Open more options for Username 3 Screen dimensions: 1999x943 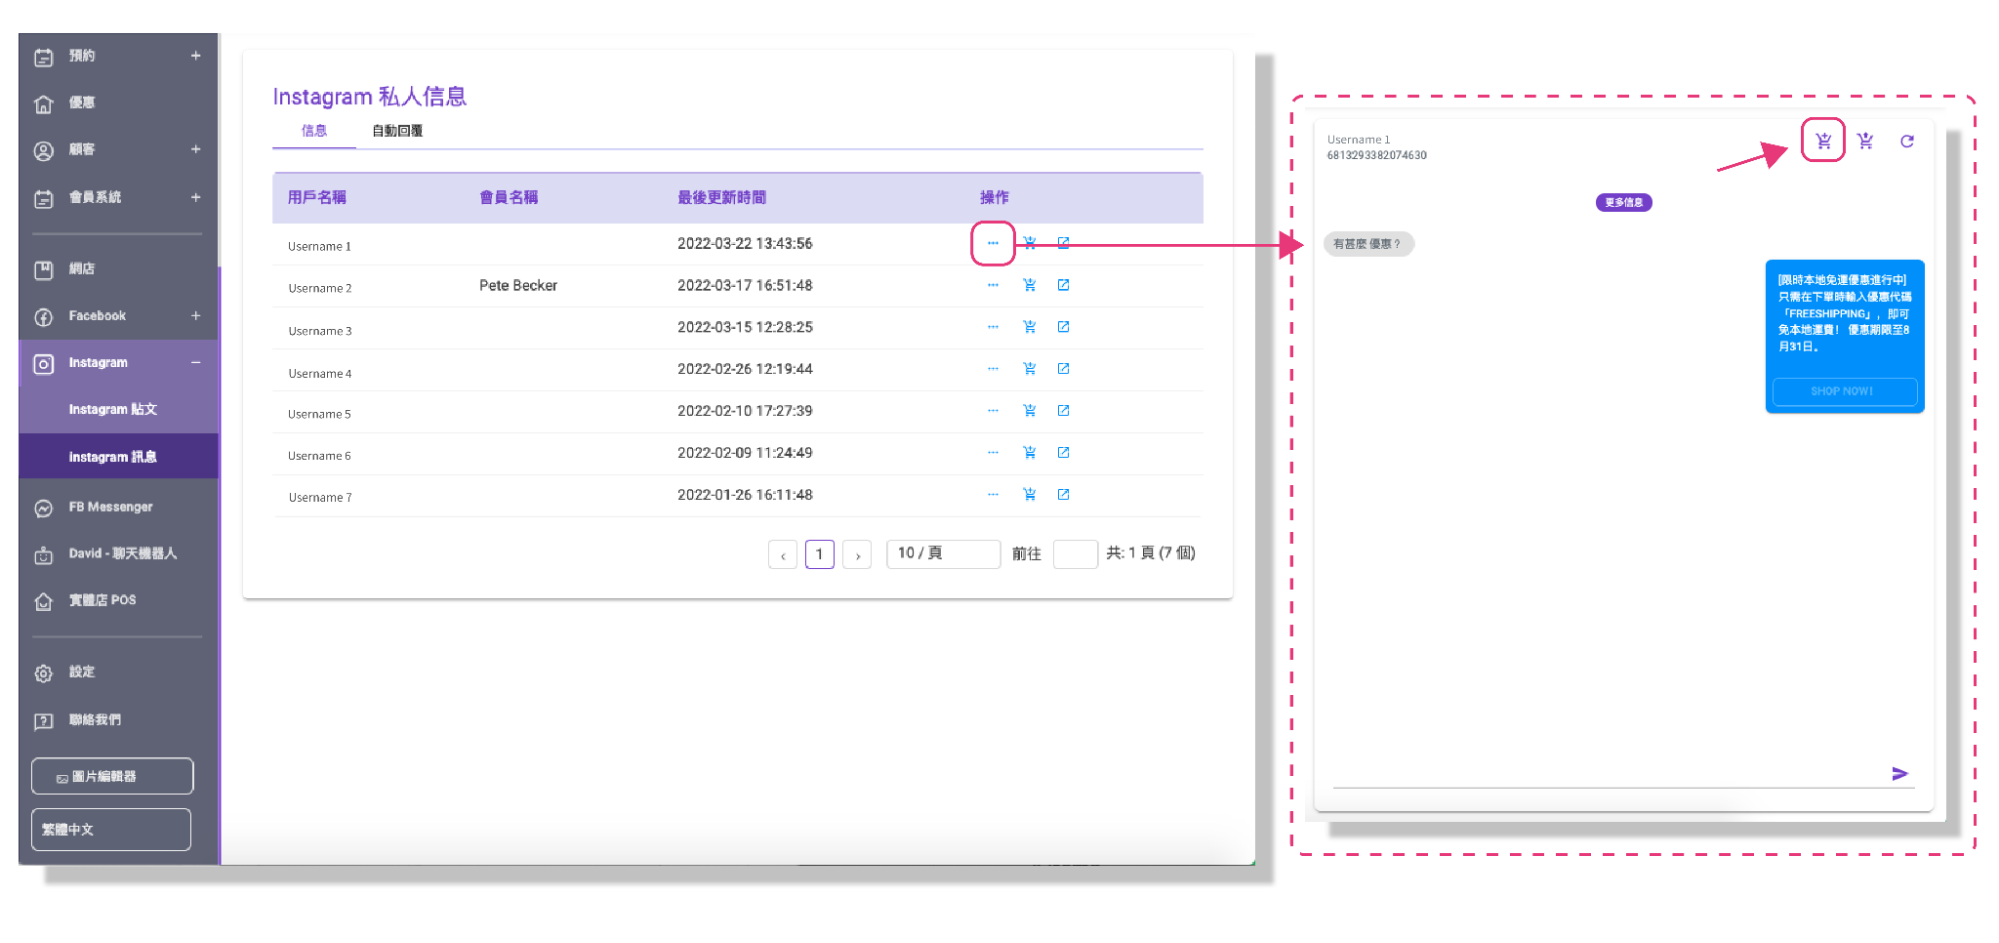992,327
